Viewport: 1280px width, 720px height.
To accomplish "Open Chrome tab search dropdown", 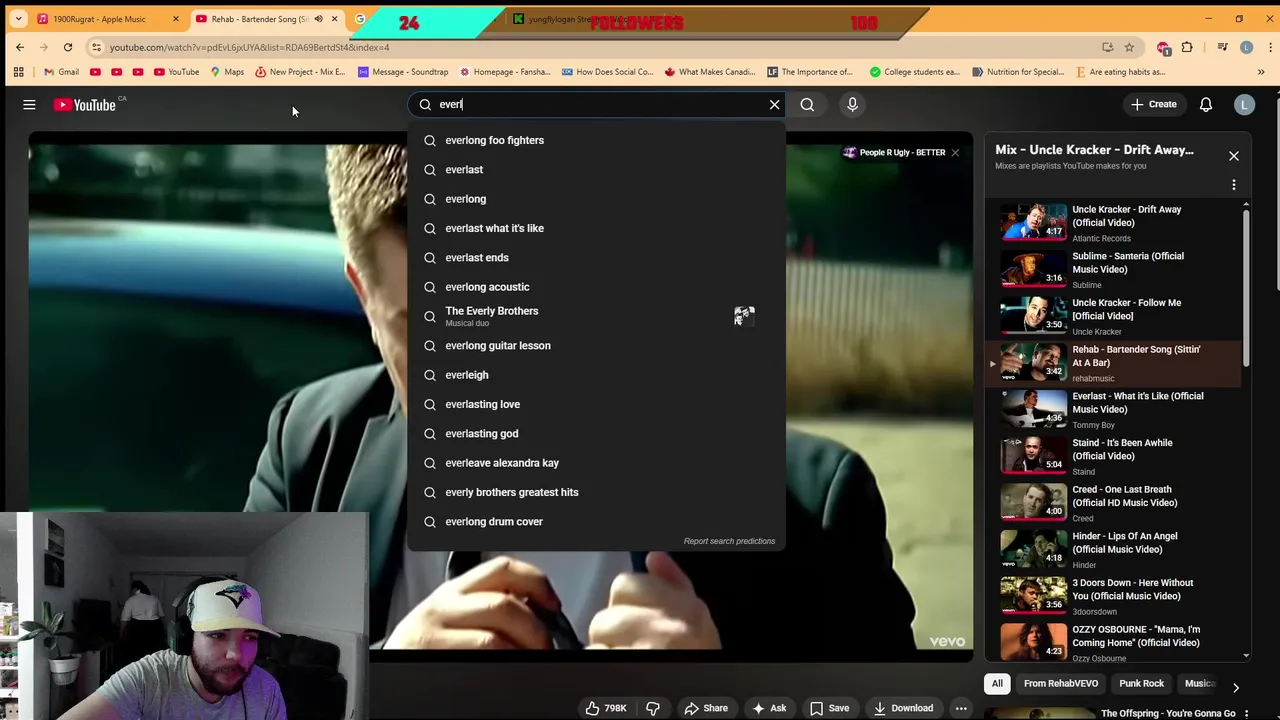I will point(18,19).
